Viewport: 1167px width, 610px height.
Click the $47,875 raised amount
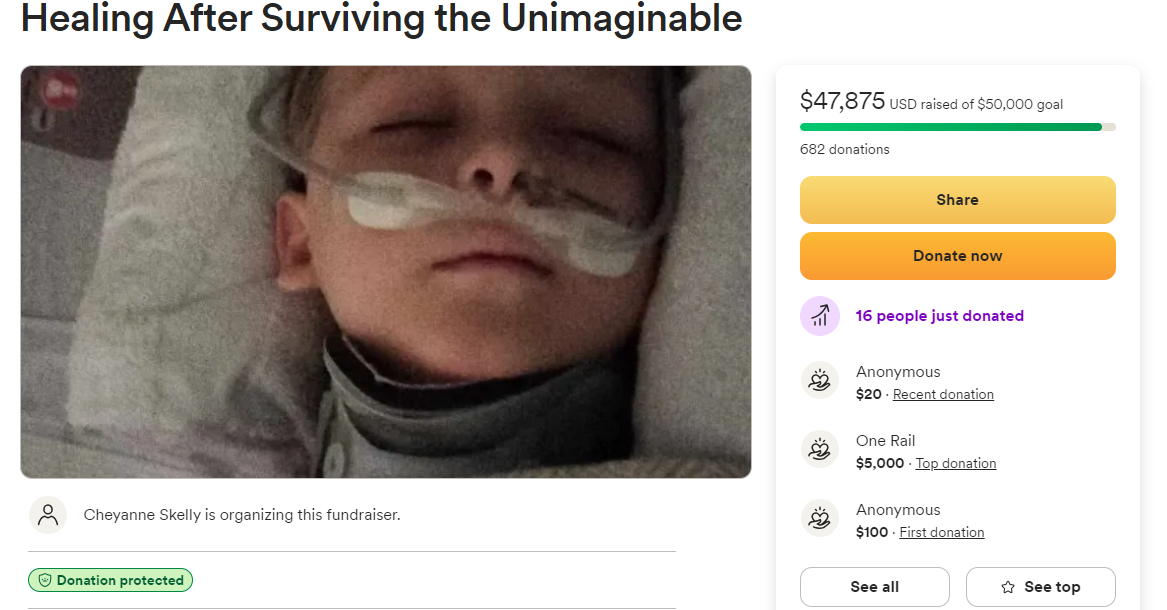pos(842,101)
